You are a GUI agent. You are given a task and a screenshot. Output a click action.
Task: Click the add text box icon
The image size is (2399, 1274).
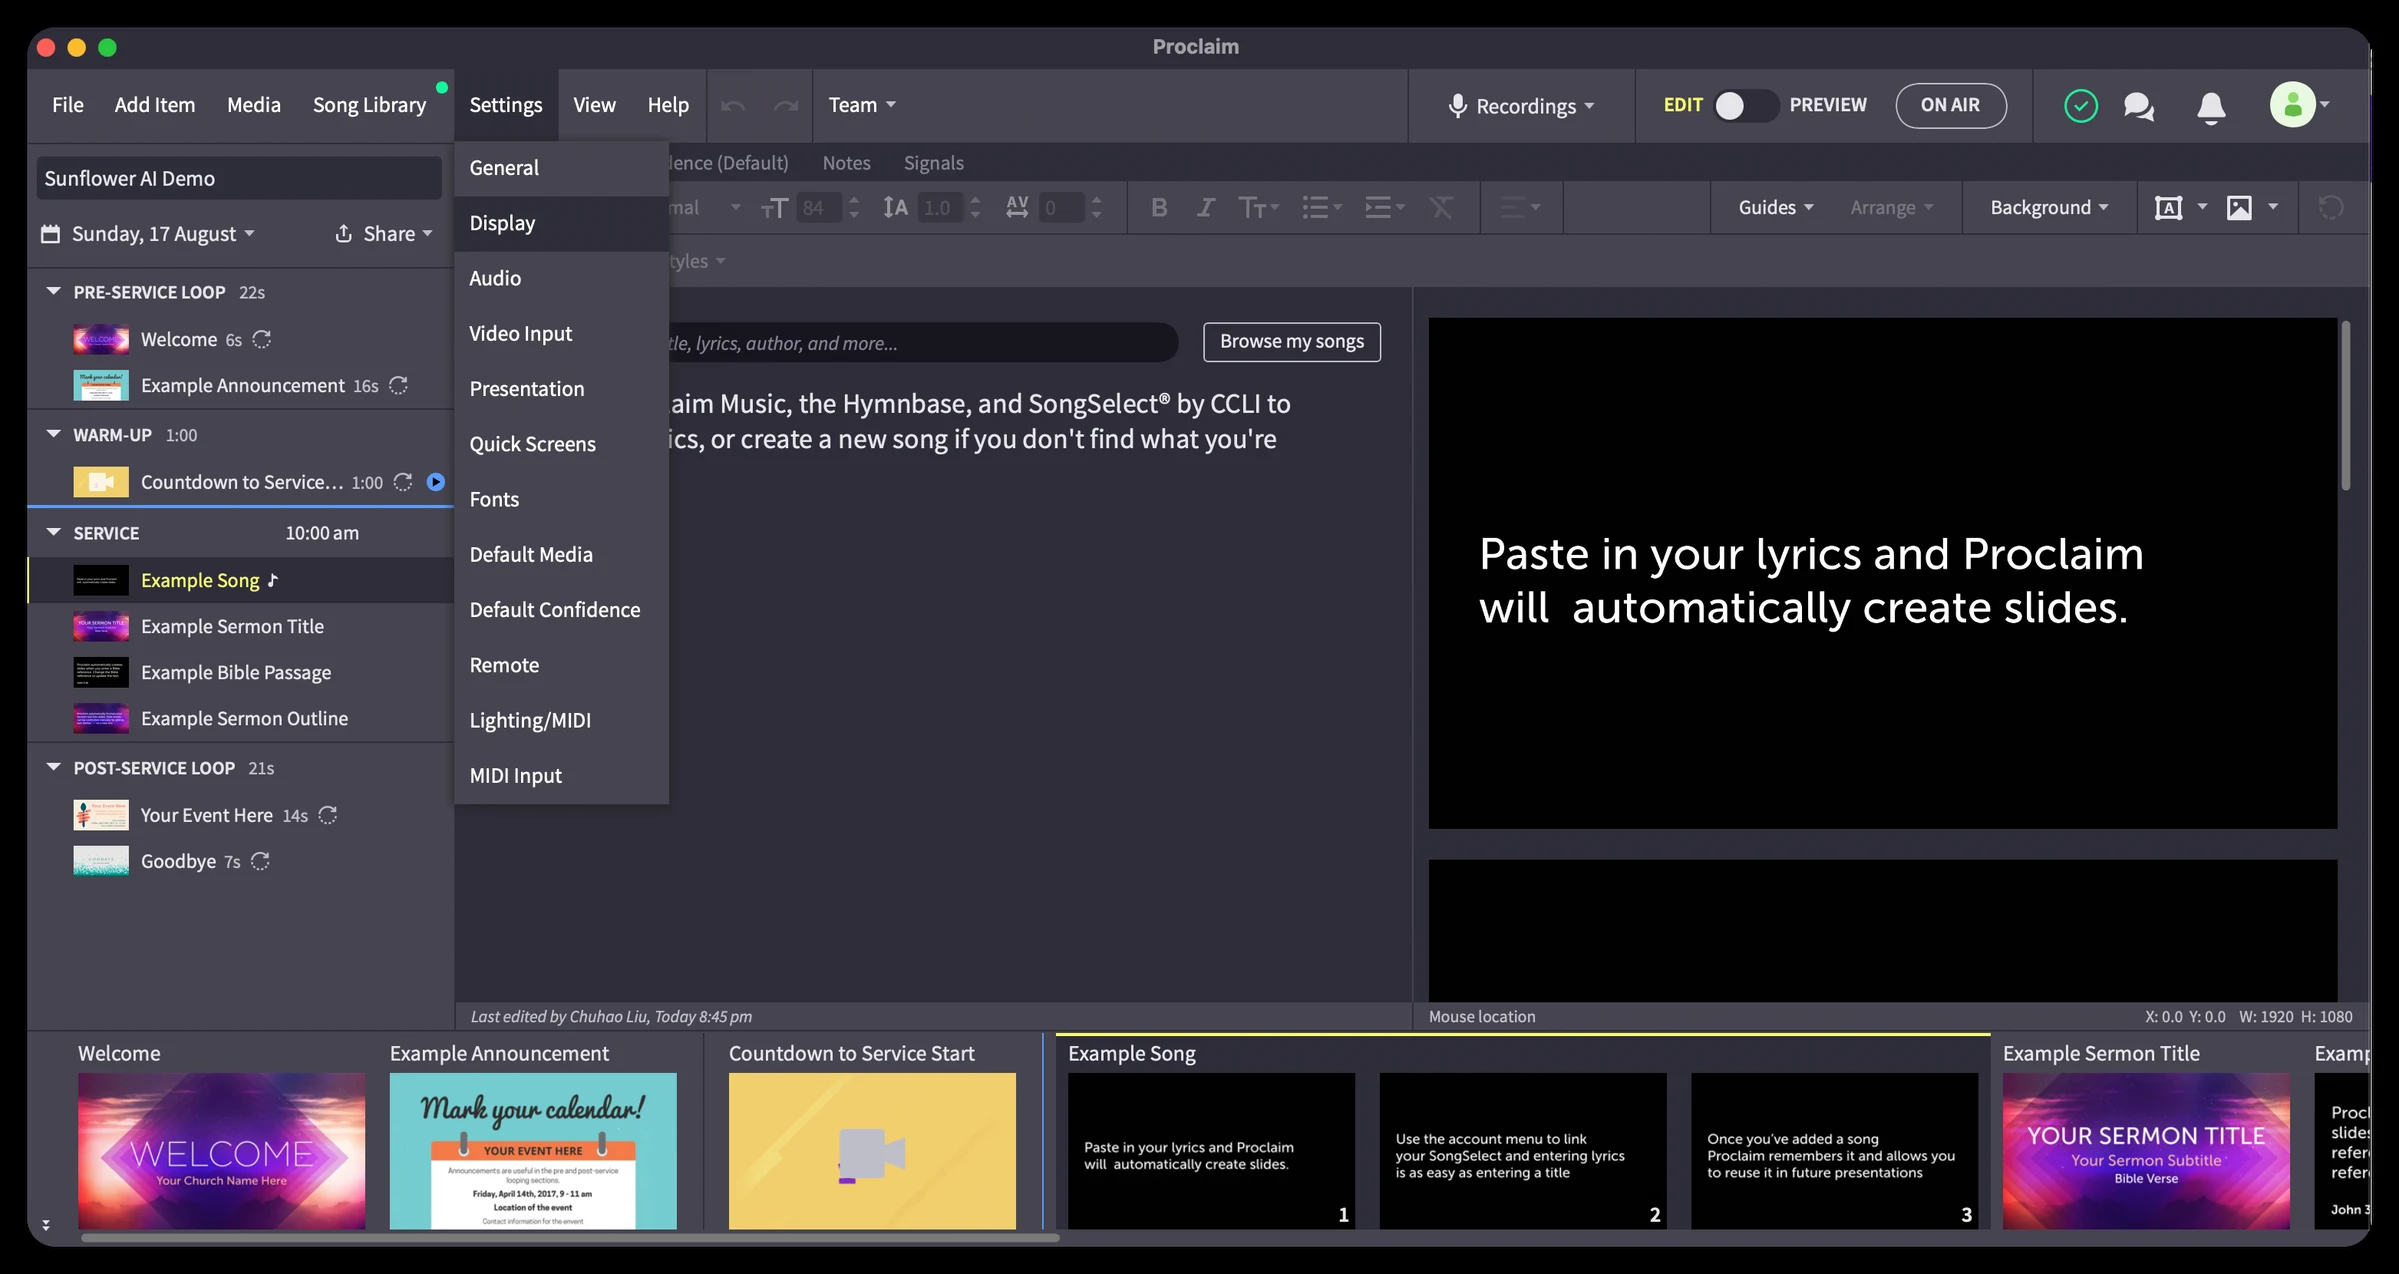tap(2167, 207)
